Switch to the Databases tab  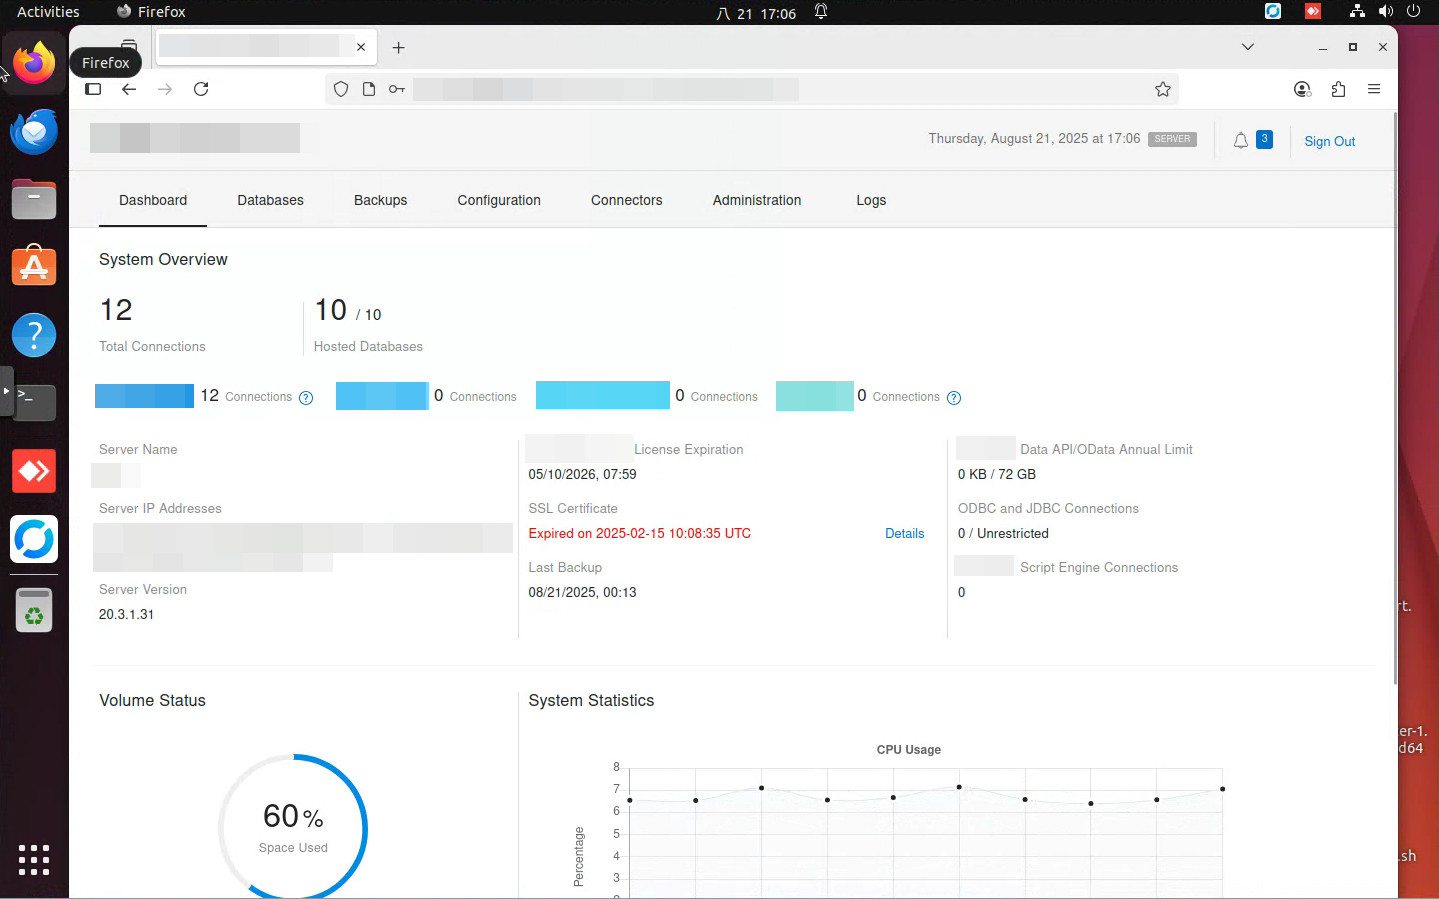click(x=270, y=200)
